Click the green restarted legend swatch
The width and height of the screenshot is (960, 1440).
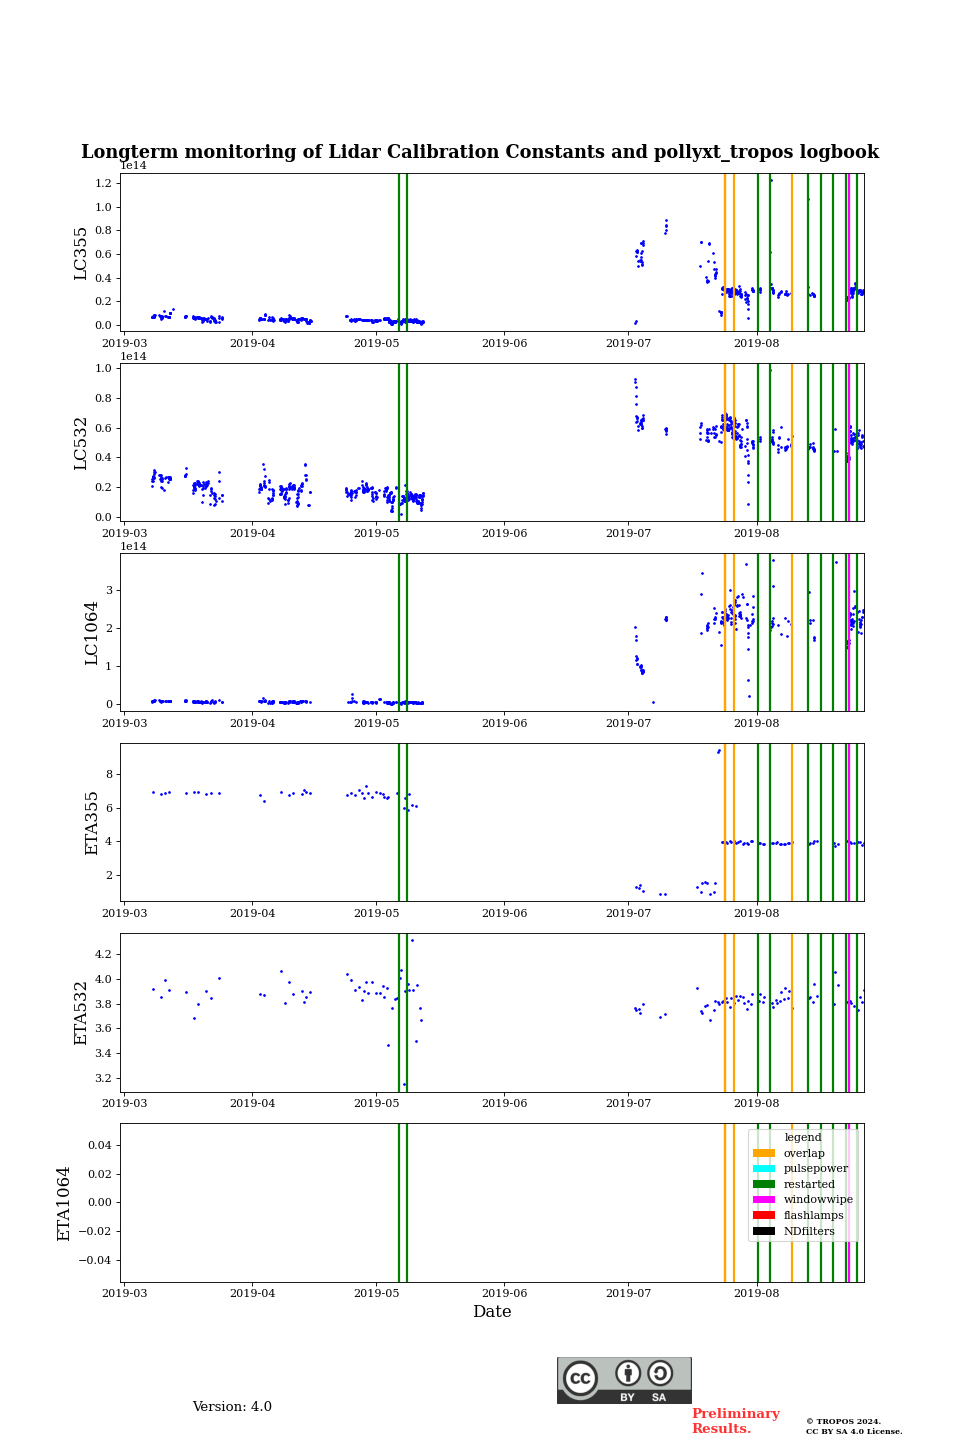coord(764,1184)
